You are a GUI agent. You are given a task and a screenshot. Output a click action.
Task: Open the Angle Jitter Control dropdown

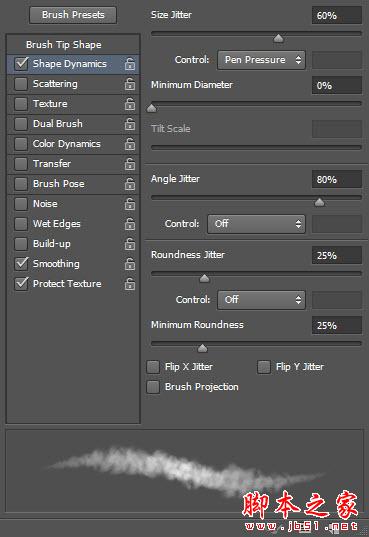256,224
